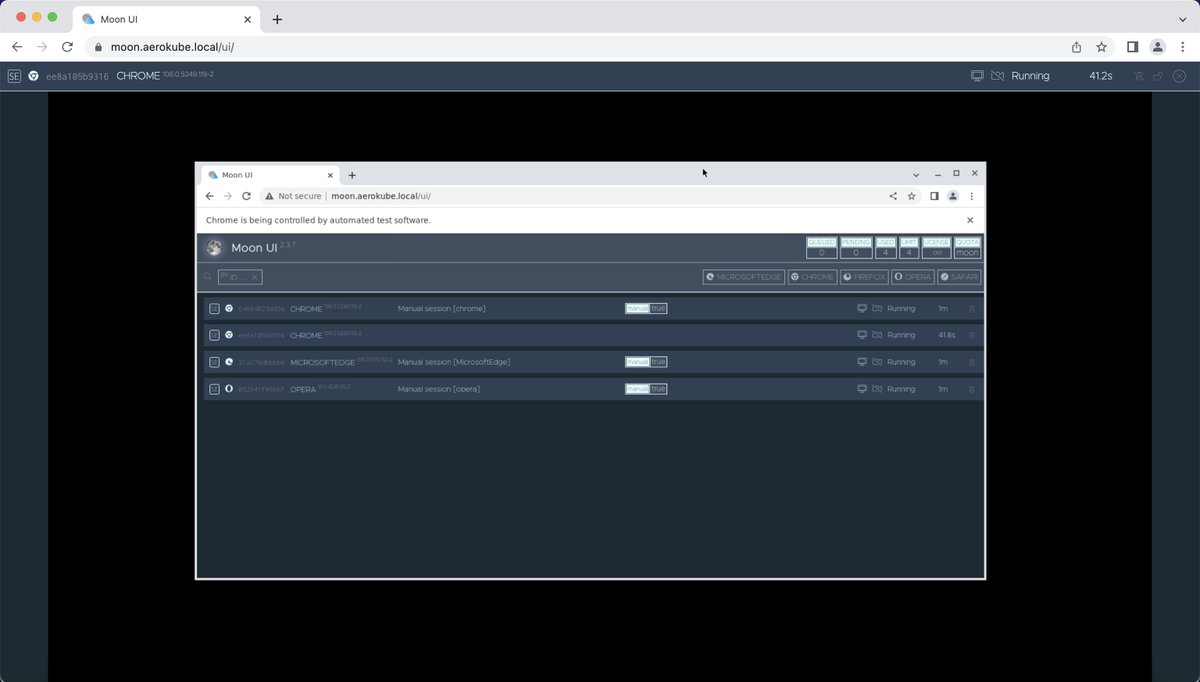Viewport: 1200px width, 682px height.
Task: Select the Moon UI tab in the nested browser
Action: click(x=270, y=175)
